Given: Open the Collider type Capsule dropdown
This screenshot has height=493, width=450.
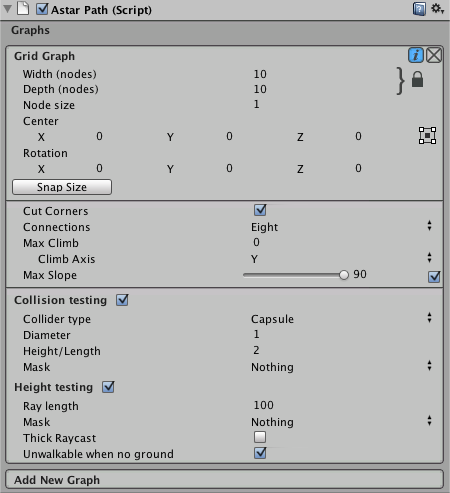Looking at the screenshot, I should click(x=340, y=319).
